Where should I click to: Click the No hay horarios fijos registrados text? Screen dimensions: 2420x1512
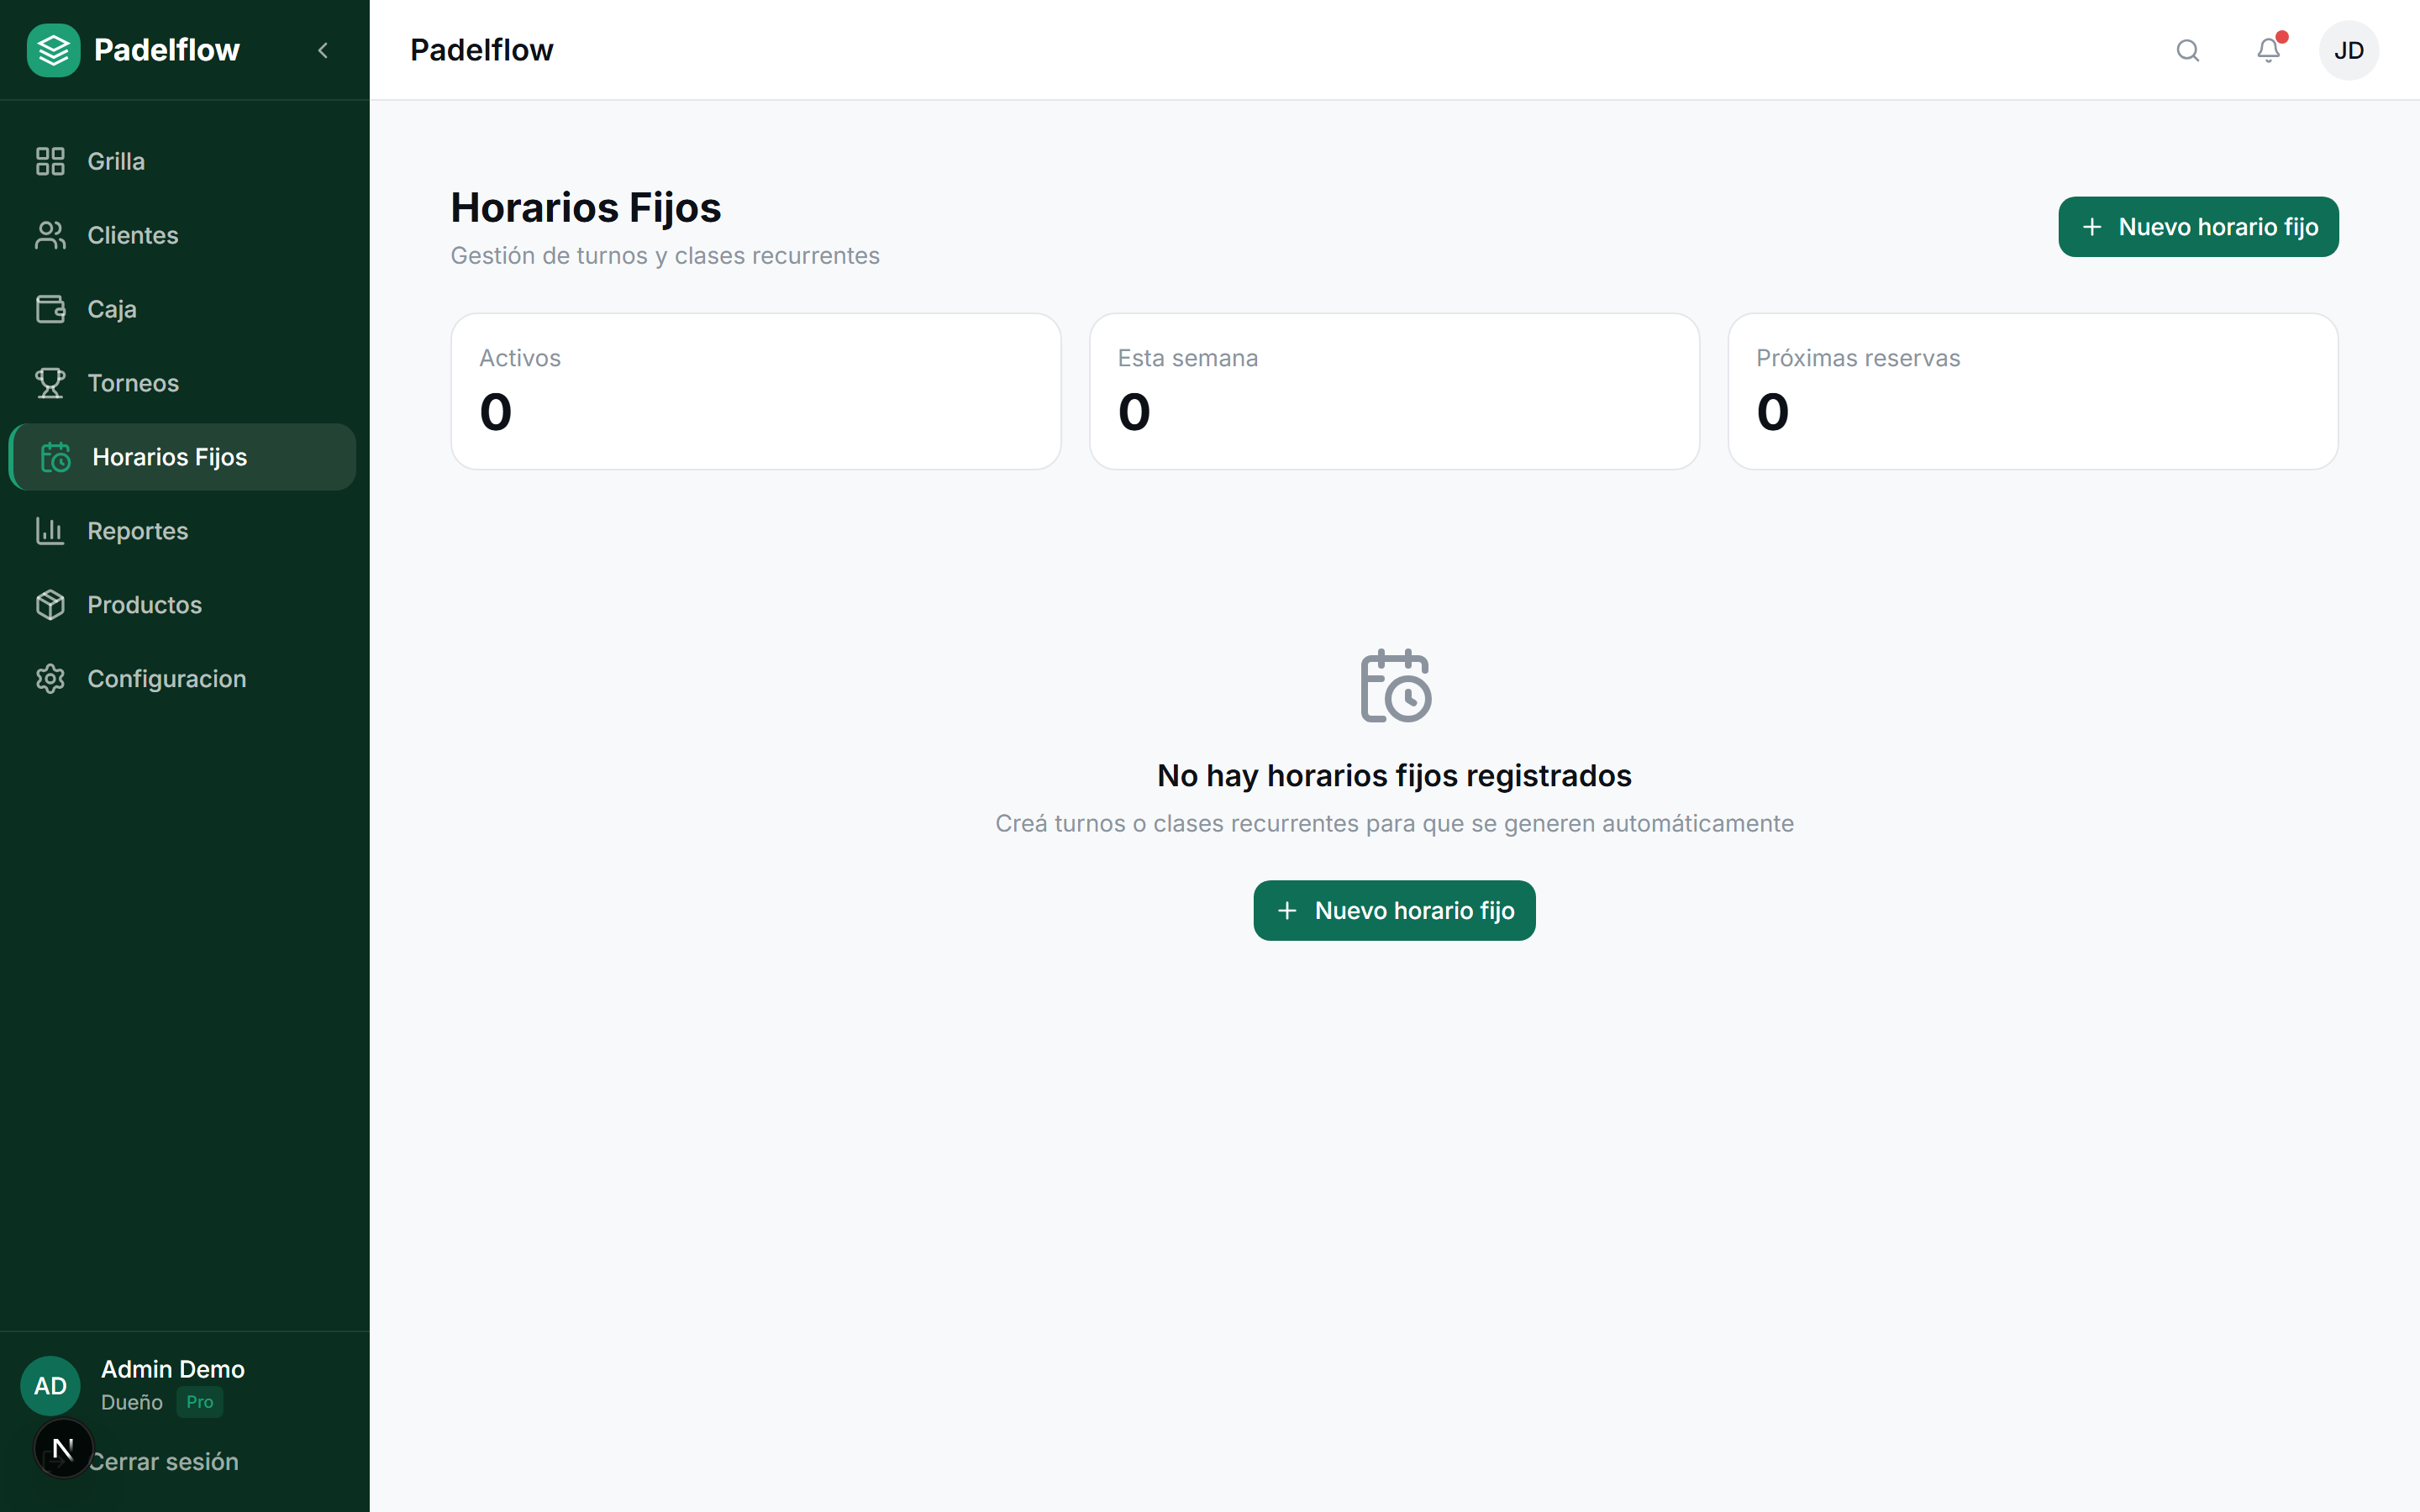[x=1394, y=776]
